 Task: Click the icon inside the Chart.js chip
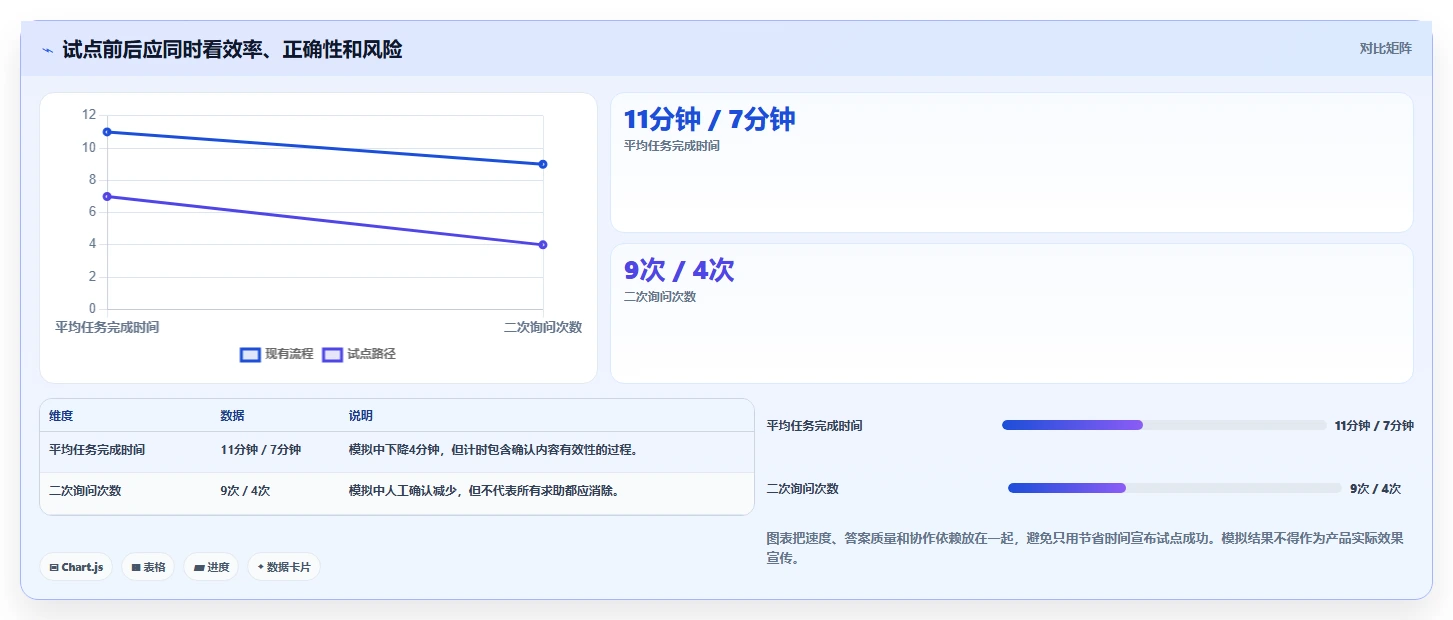click(54, 567)
